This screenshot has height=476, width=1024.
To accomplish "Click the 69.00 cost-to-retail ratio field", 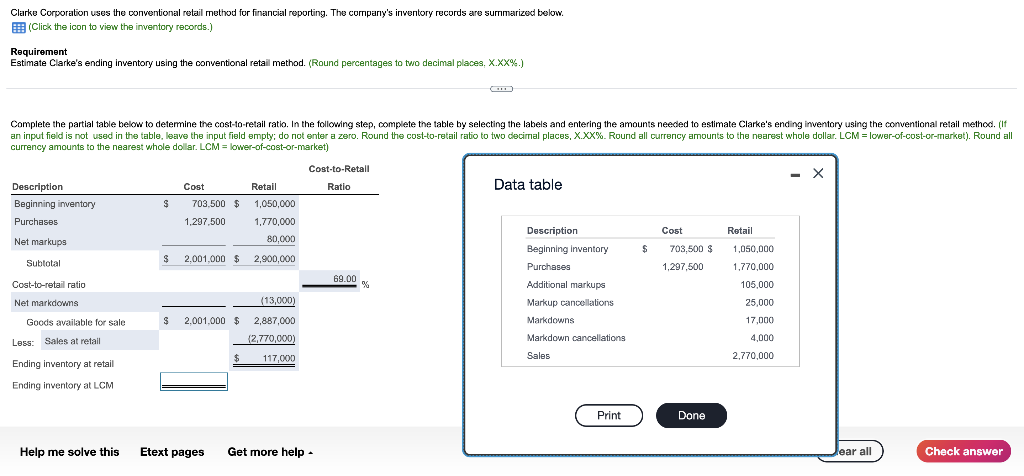I will (329, 279).
